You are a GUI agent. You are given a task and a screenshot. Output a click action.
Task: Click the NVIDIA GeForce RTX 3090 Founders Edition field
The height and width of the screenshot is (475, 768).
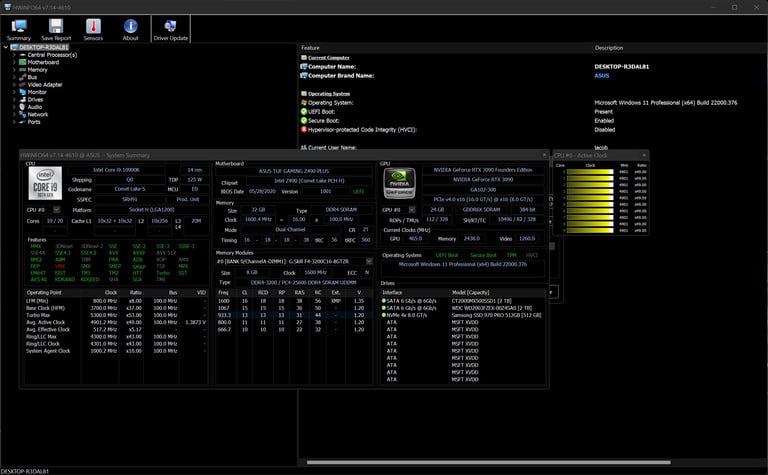(x=483, y=170)
